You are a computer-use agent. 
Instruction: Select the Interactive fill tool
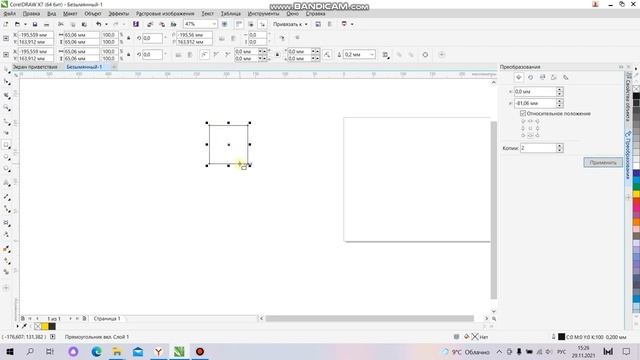point(7,260)
